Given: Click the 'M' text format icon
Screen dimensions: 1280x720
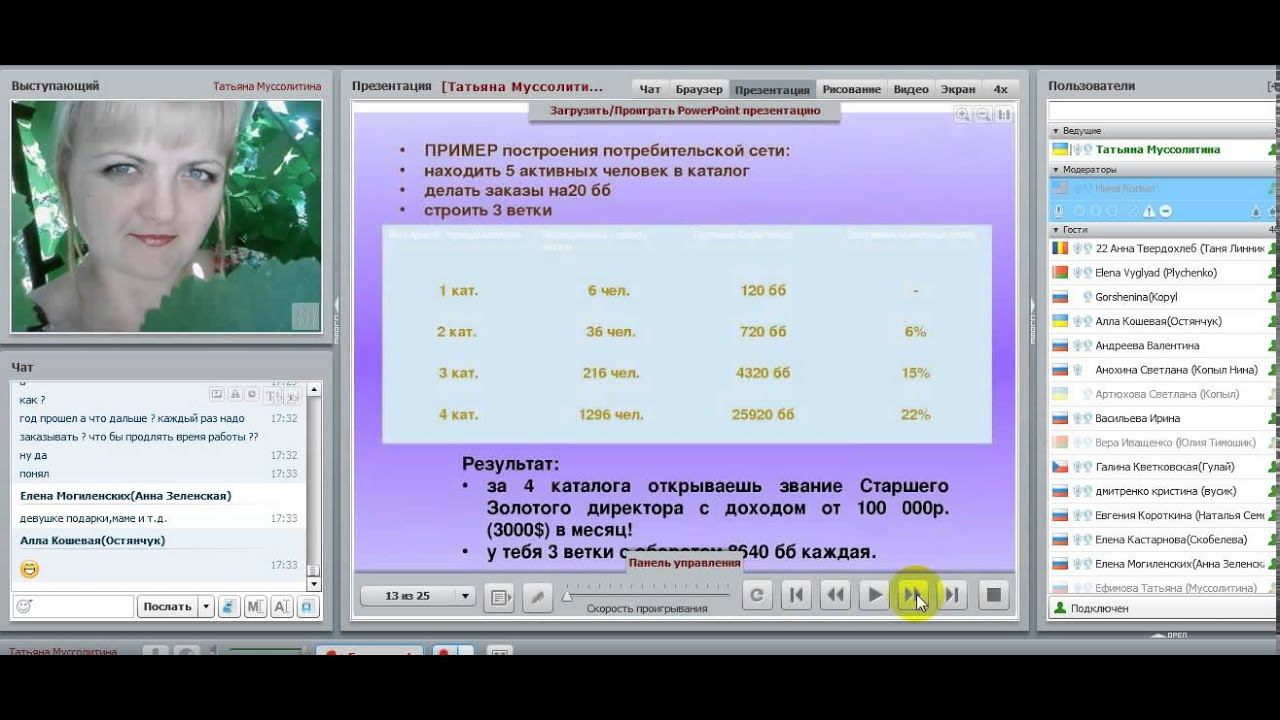Looking at the screenshot, I should pyautogui.click(x=255, y=606).
